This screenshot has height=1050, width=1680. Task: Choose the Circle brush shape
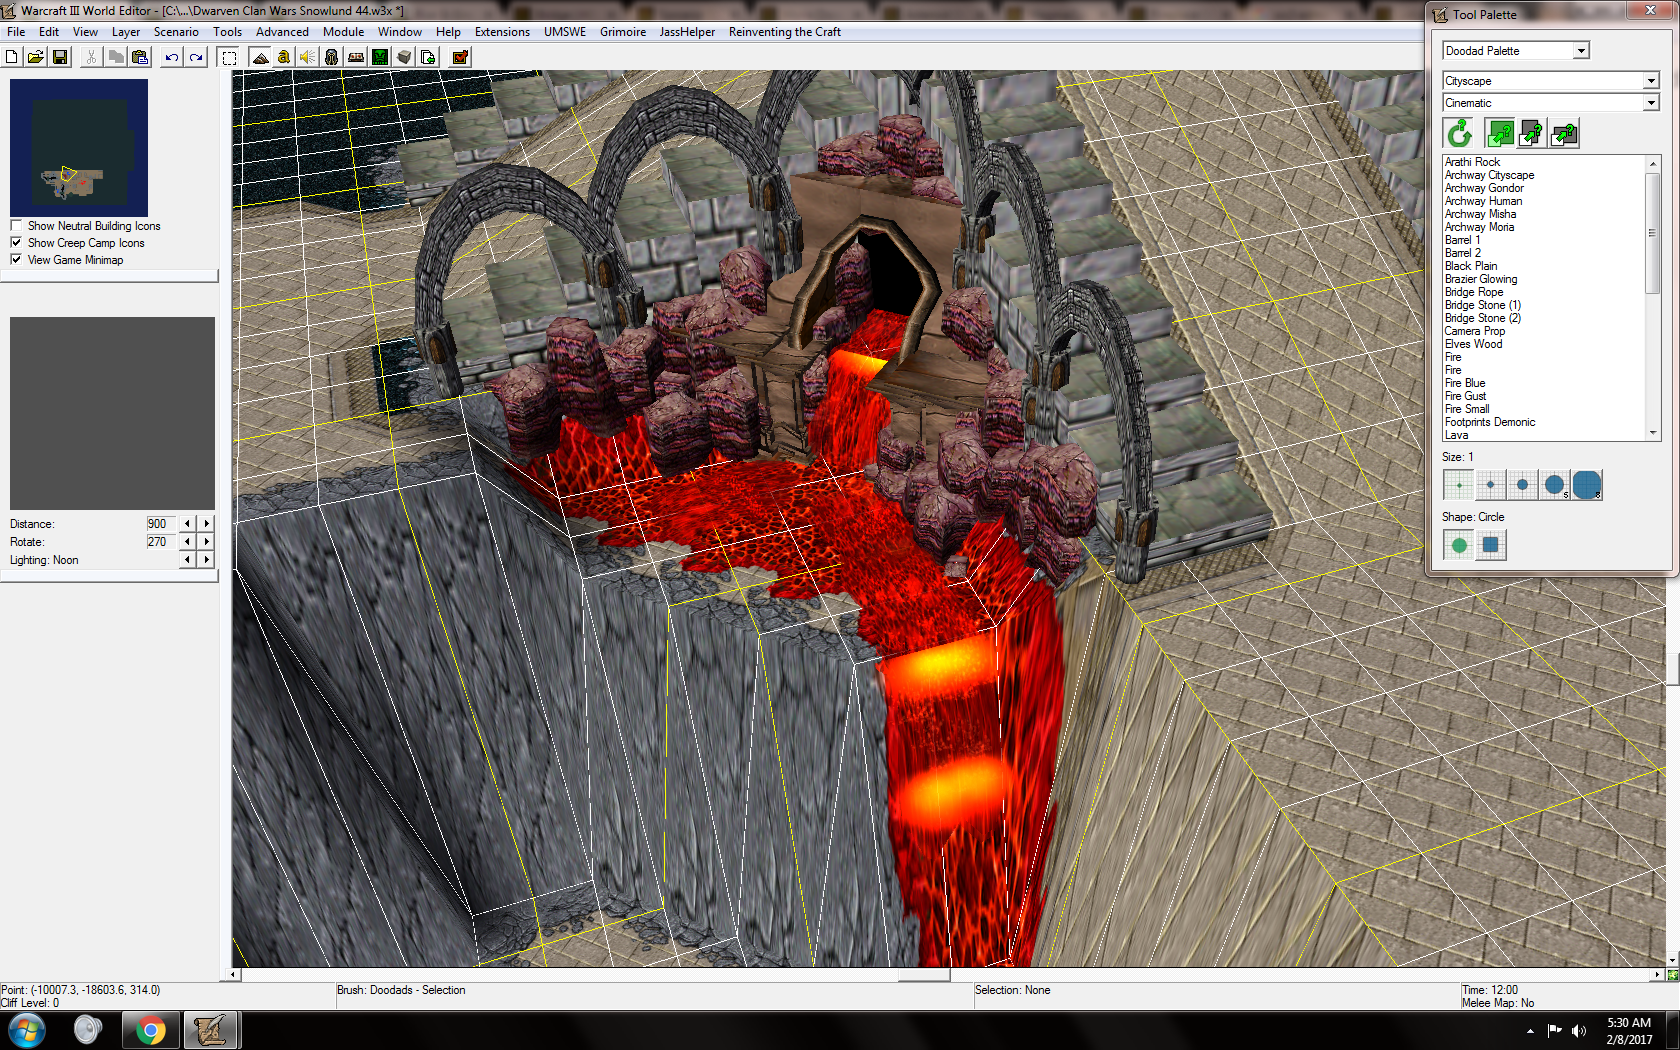click(x=1459, y=545)
